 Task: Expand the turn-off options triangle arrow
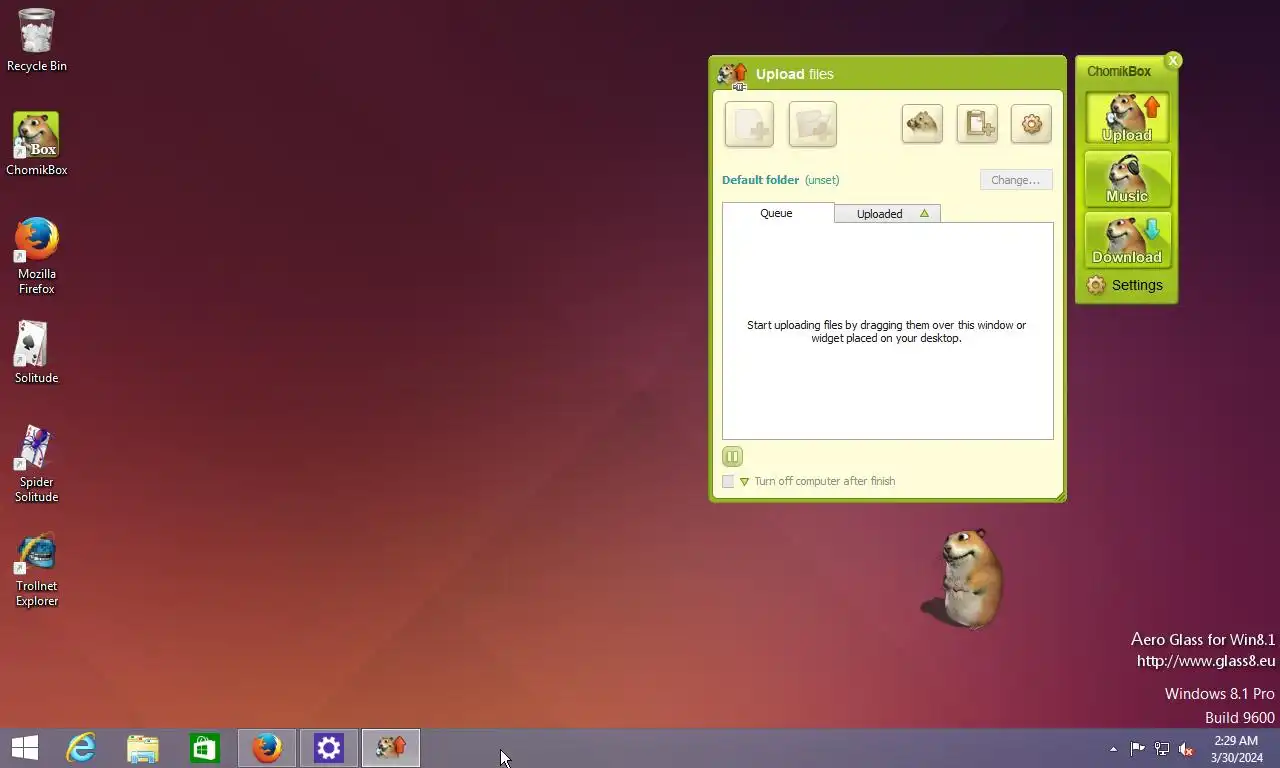(744, 482)
